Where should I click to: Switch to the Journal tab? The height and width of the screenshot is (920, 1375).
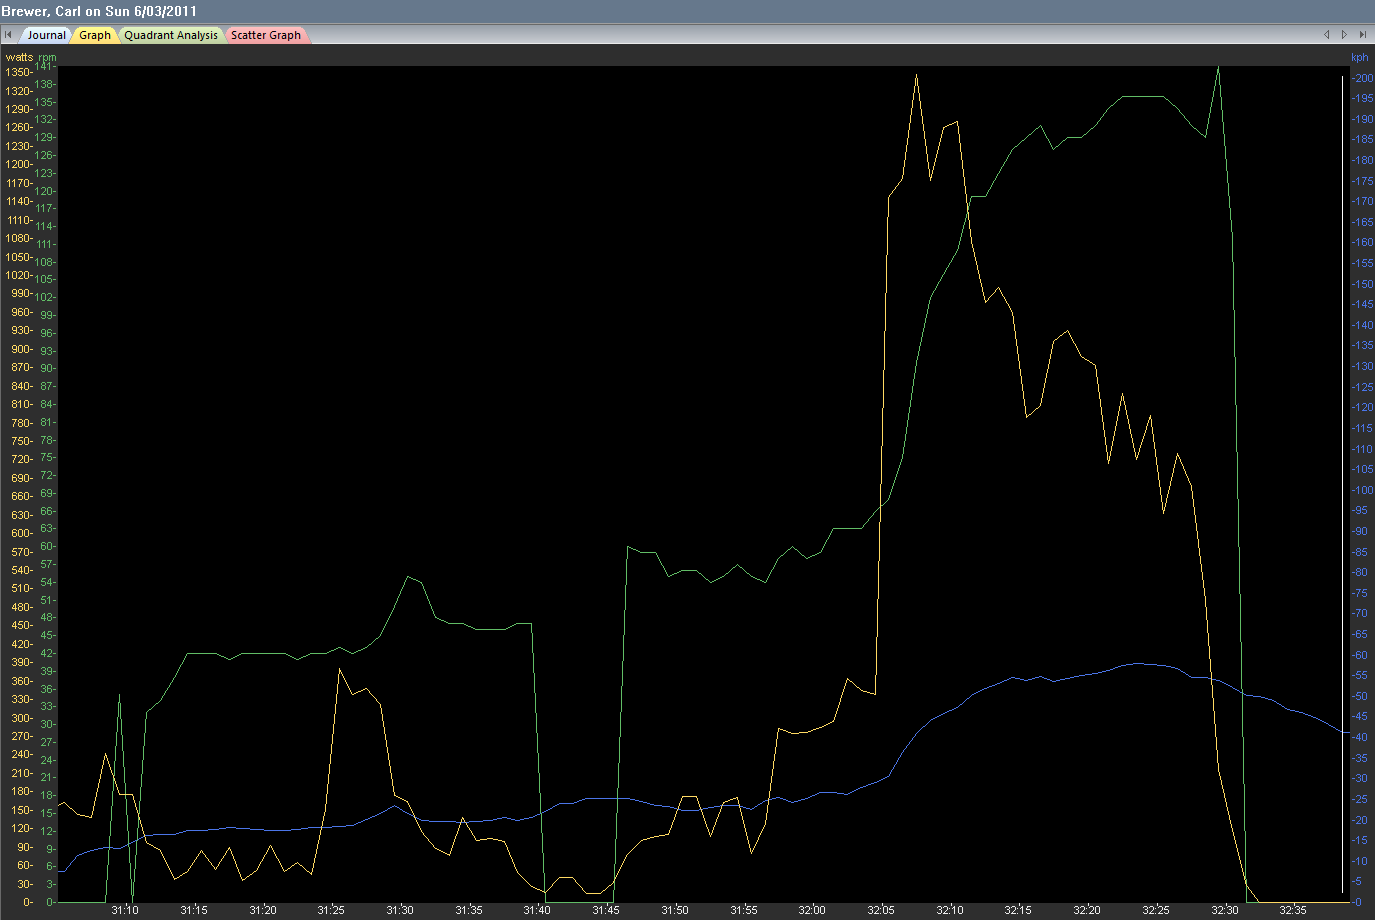[46, 35]
